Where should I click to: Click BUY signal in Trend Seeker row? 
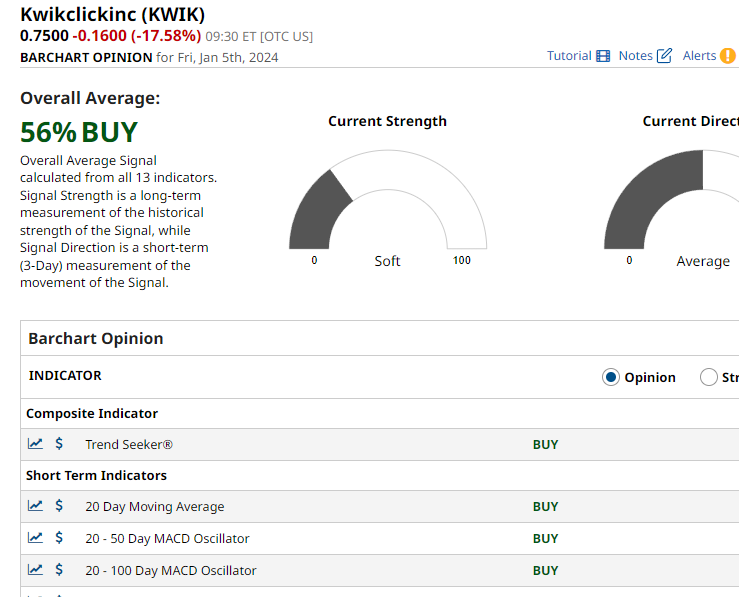point(545,444)
